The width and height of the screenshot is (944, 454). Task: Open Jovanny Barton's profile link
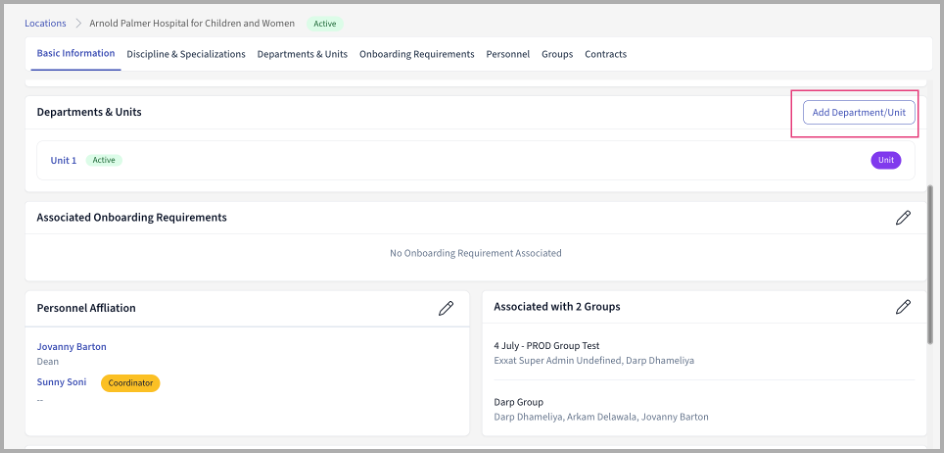click(x=71, y=347)
